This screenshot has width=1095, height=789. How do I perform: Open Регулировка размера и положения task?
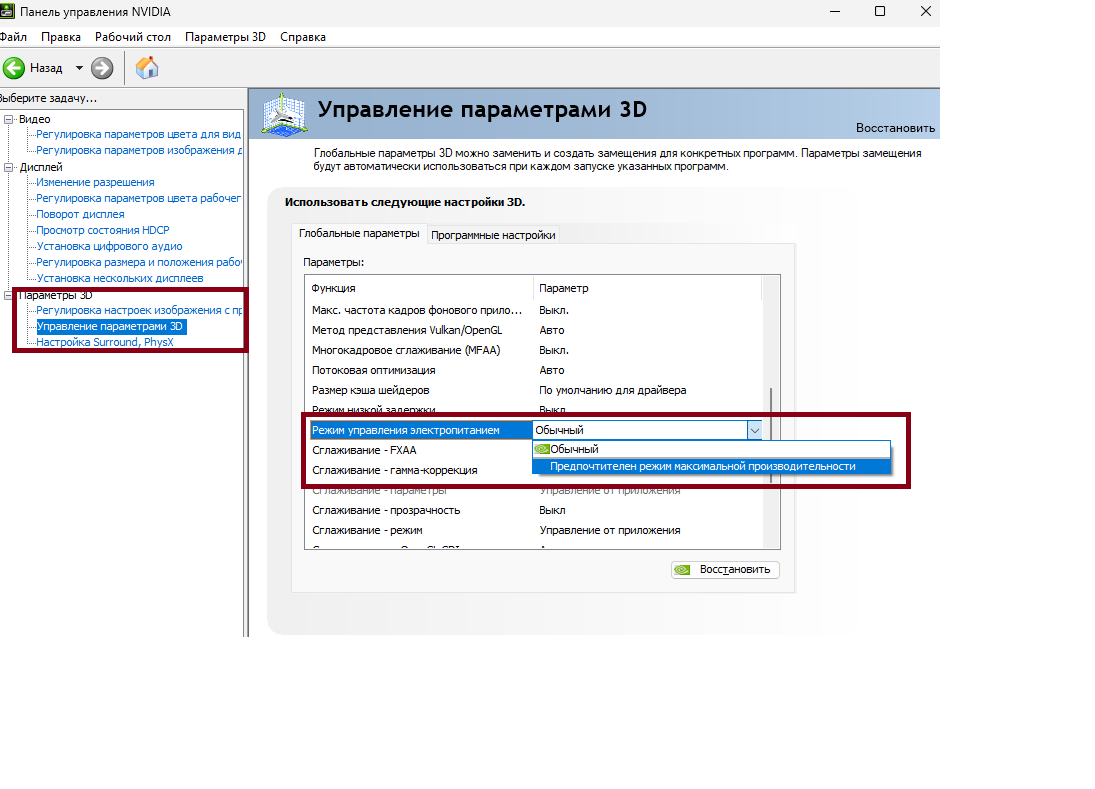tap(139, 263)
